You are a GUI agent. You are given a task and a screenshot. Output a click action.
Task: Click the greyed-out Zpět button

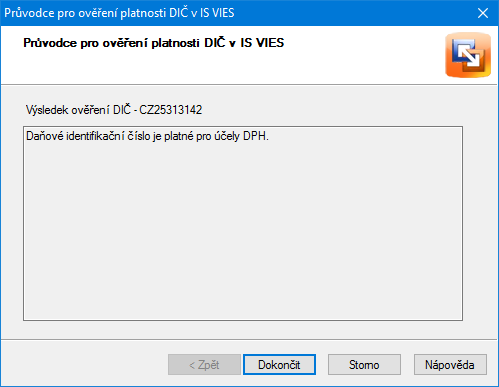tap(204, 364)
